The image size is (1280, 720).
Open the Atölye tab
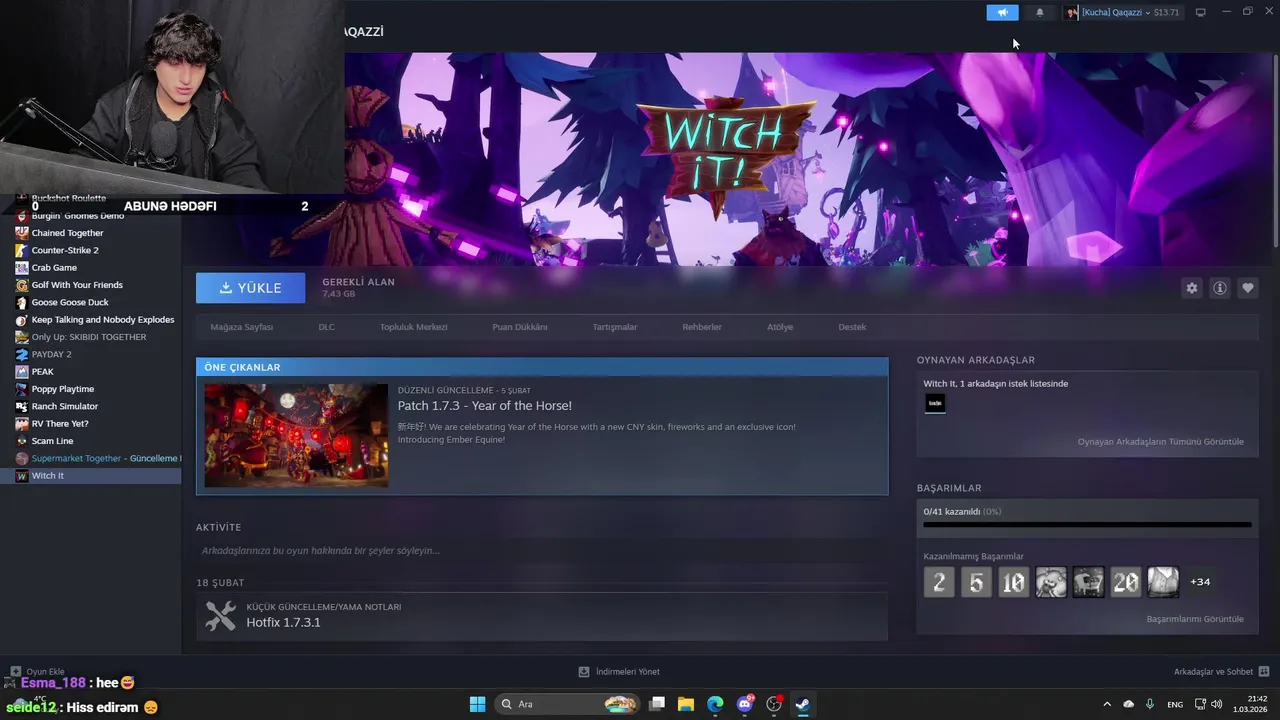(x=779, y=327)
